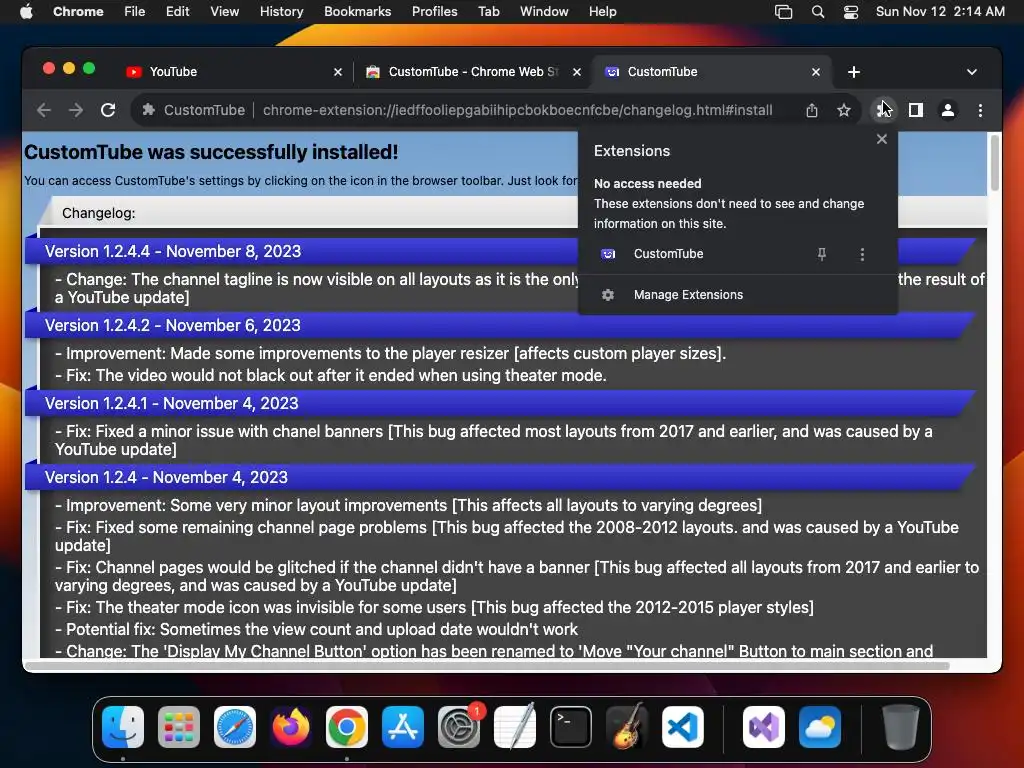Open GarageBand from the Dock
The image size is (1024, 768).
(627, 727)
